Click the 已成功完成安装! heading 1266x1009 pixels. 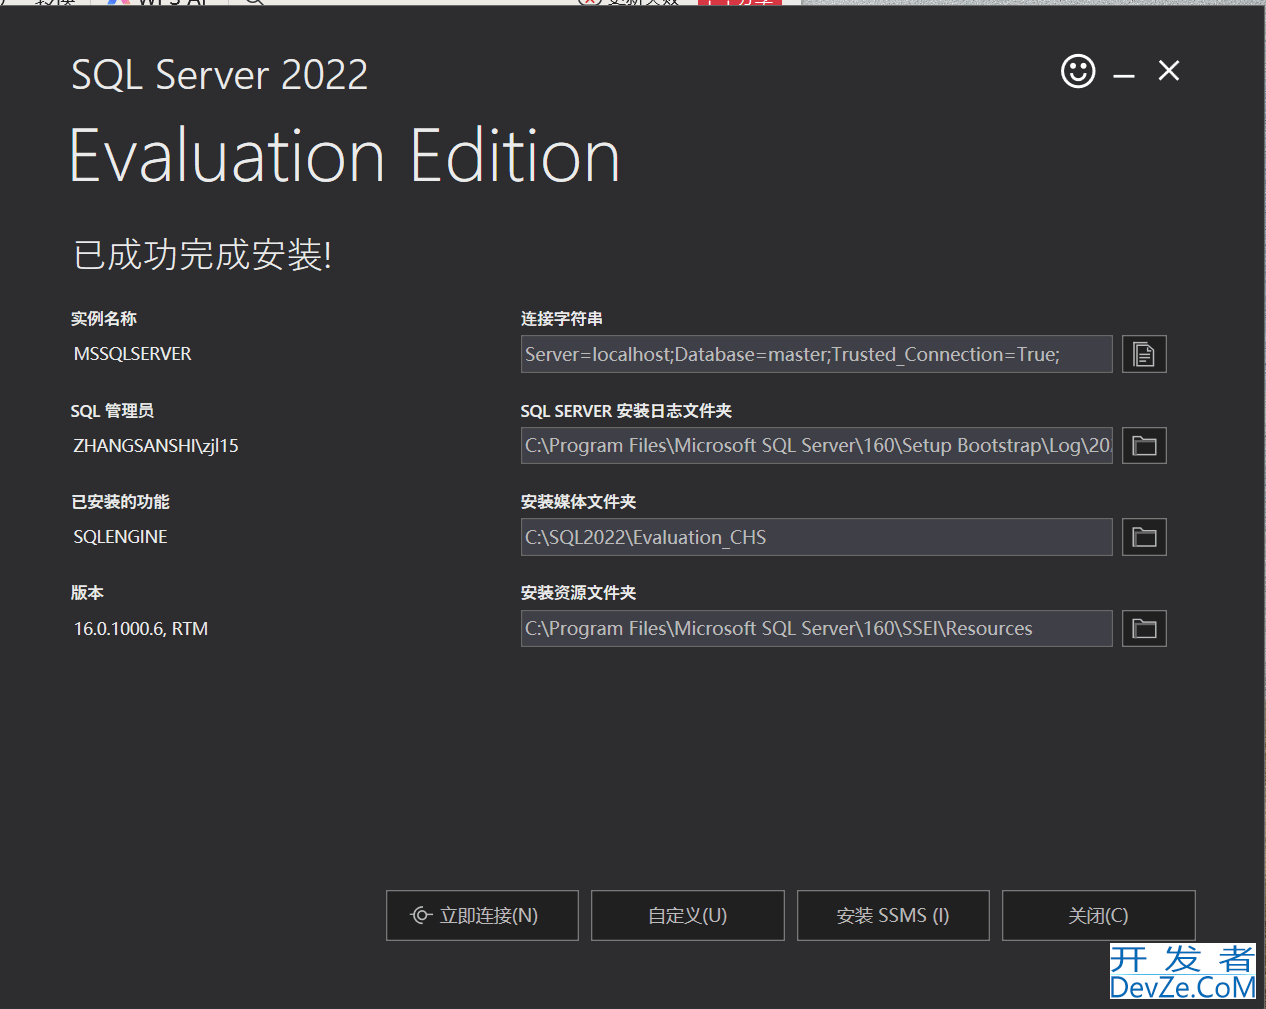pyautogui.click(x=202, y=254)
